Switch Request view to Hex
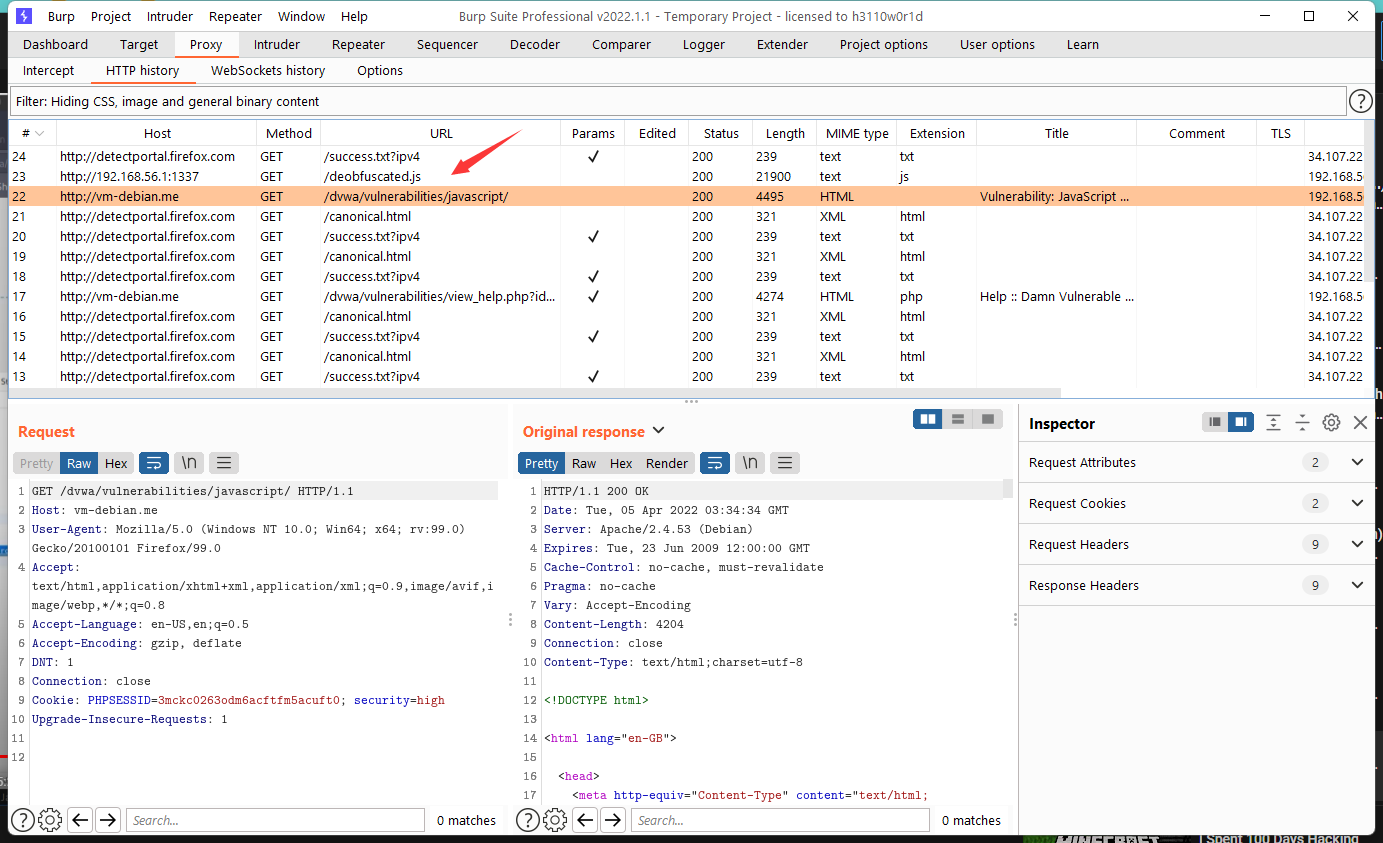The height and width of the screenshot is (843, 1383). pyautogui.click(x=116, y=463)
